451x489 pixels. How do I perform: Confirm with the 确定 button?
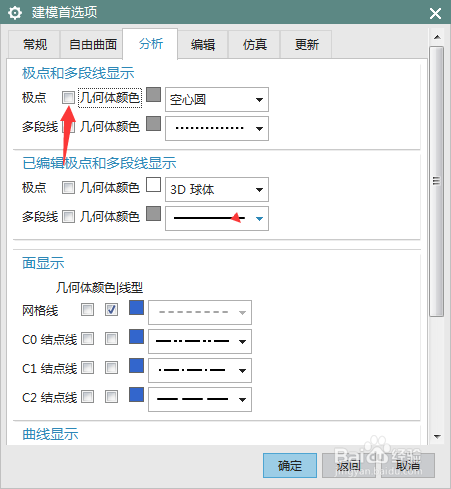pos(290,465)
